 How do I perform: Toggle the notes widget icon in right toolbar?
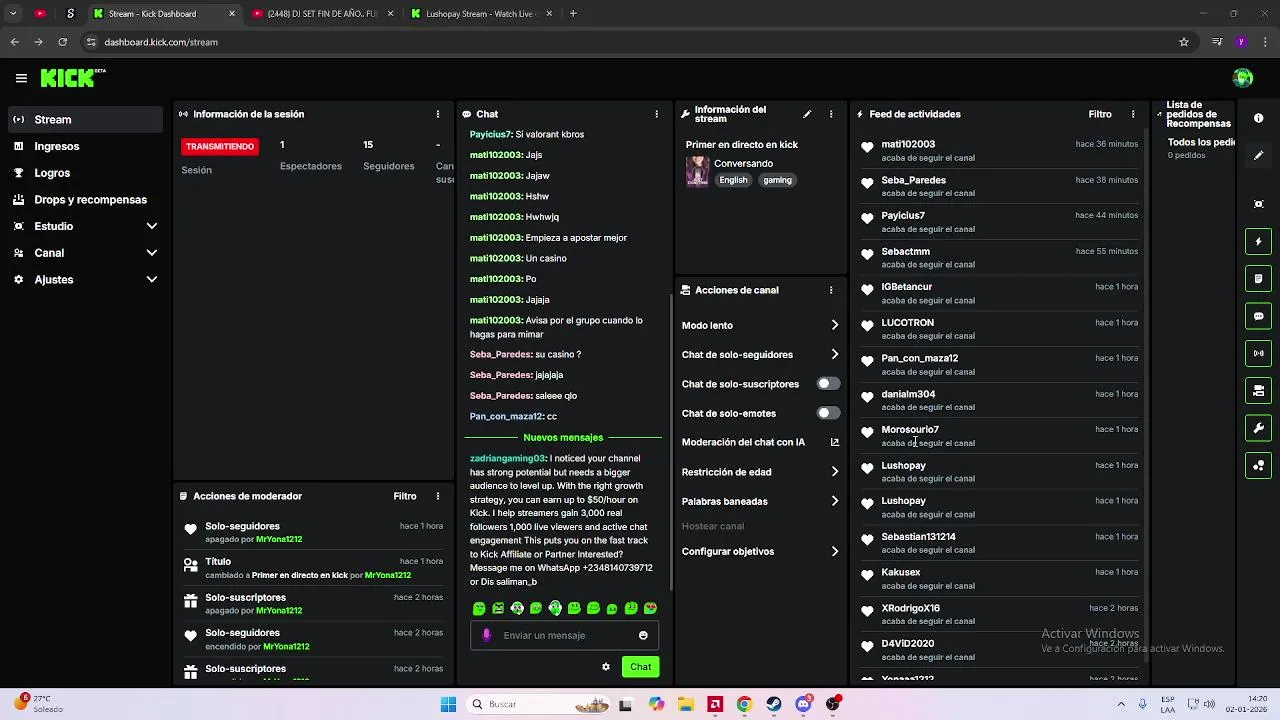pyautogui.click(x=1259, y=278)
